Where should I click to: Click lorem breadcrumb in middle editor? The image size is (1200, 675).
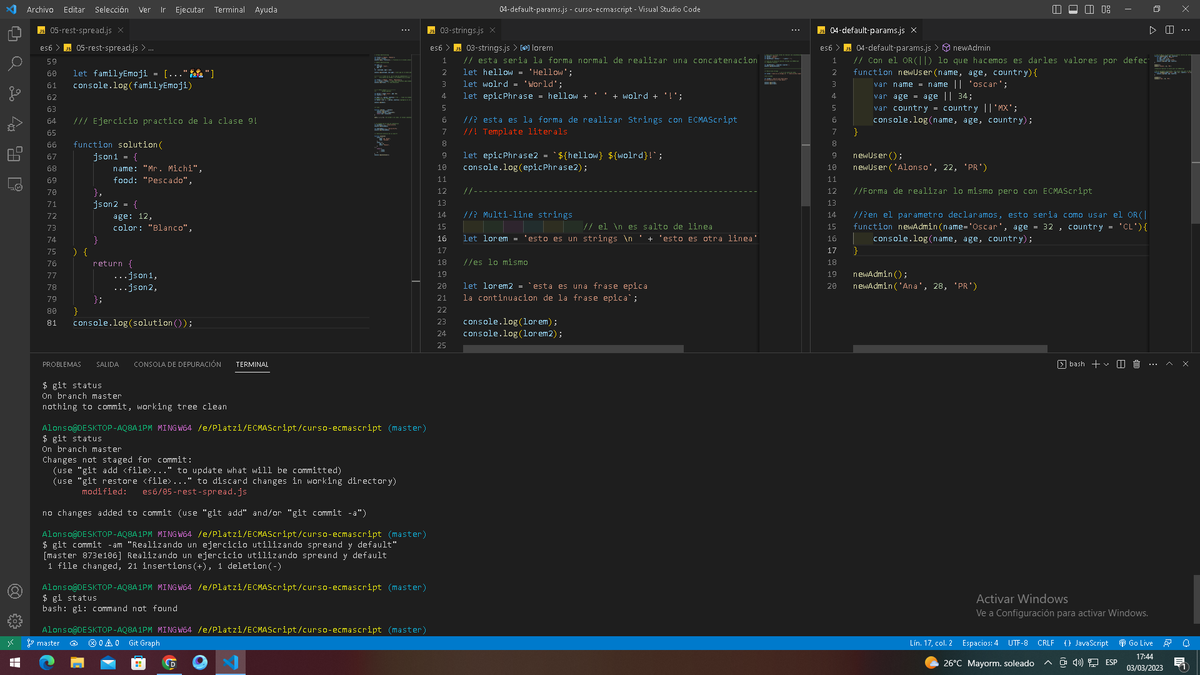tap(536, 47)
